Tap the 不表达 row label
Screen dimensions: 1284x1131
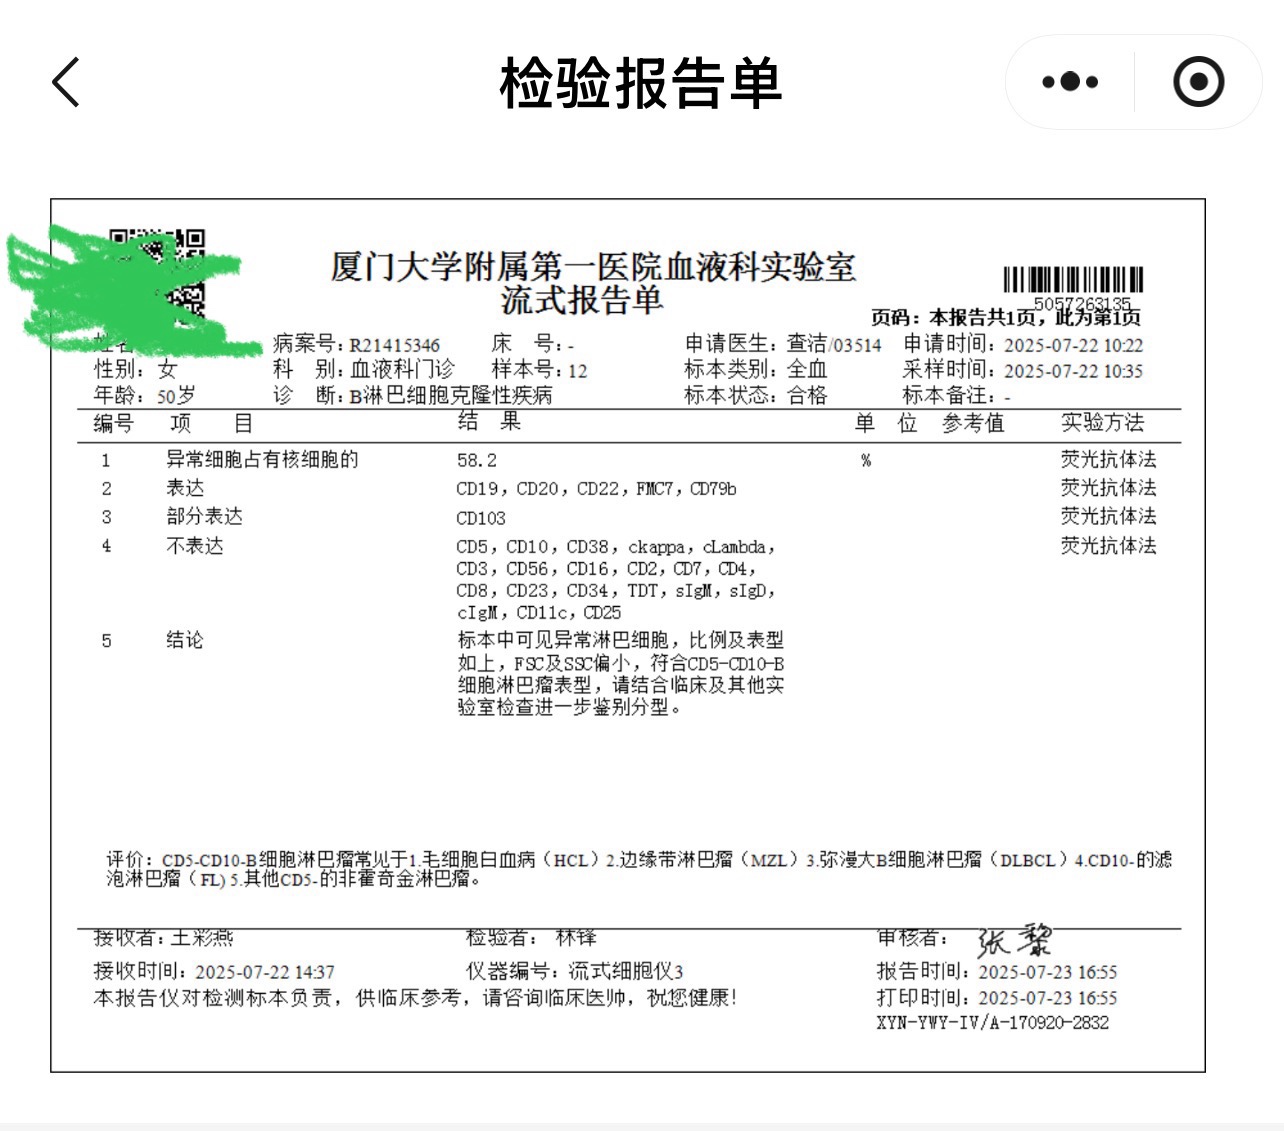click(195, 546)
